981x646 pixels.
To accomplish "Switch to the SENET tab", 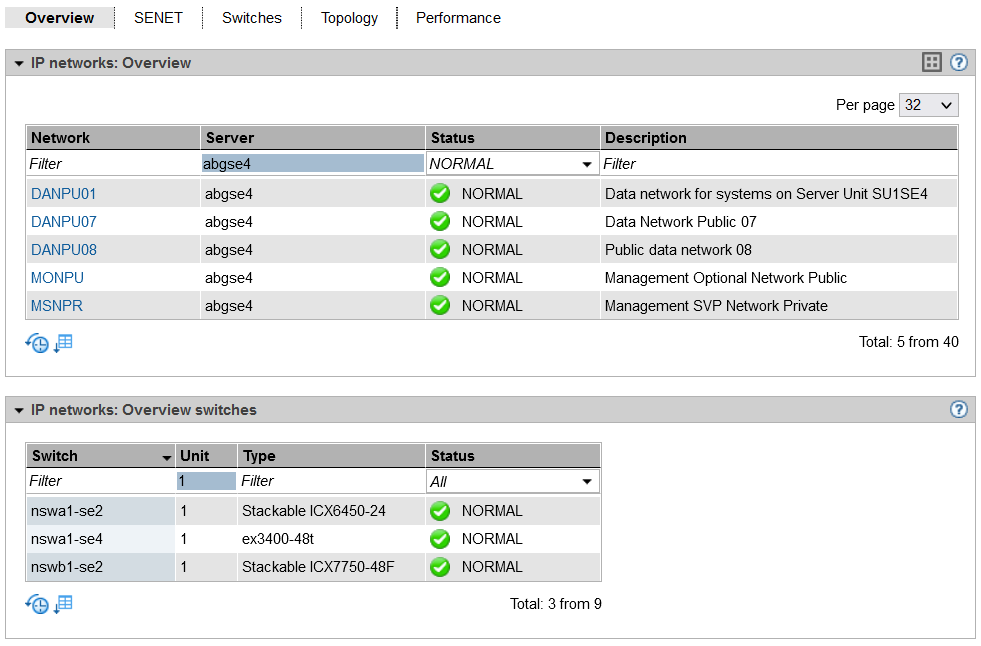I will click(158, 18).
